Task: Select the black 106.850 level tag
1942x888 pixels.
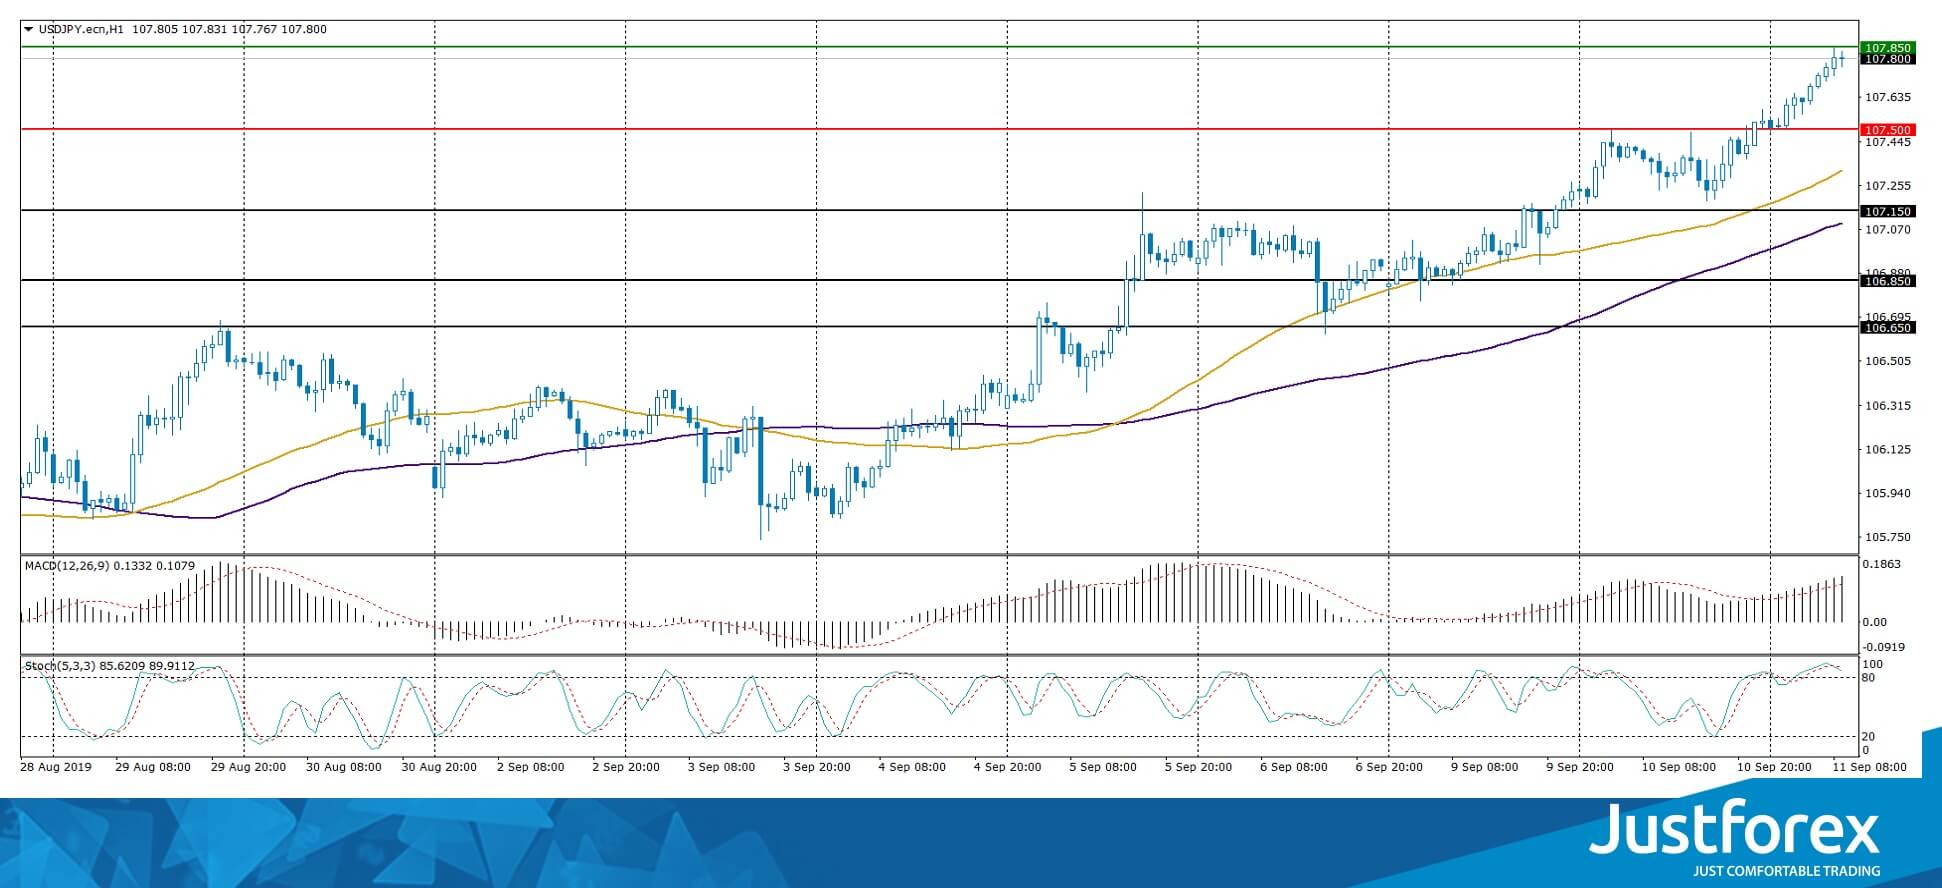Action: (x=1887, y=281)
